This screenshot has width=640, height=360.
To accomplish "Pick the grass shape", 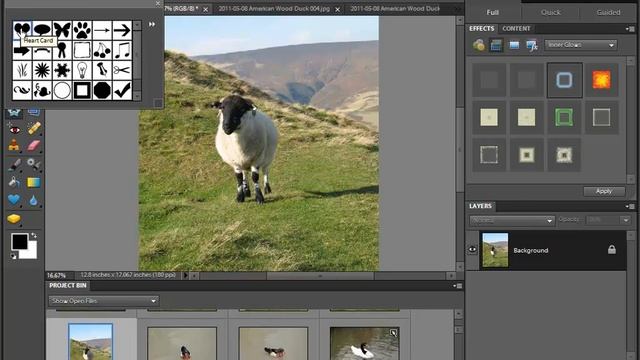I will 22,70.
